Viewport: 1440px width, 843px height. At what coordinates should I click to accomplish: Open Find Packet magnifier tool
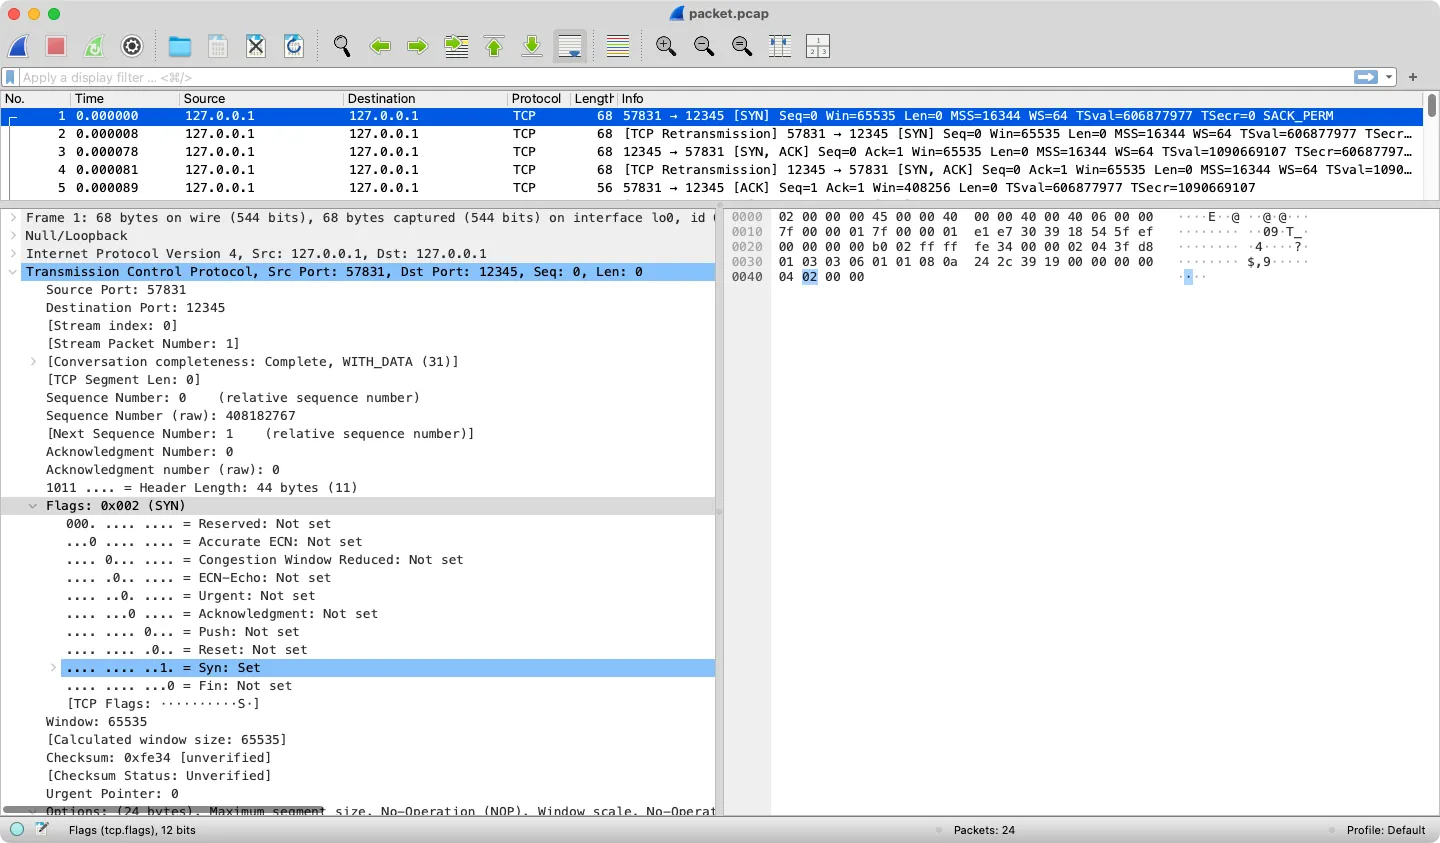coord(342,46)
